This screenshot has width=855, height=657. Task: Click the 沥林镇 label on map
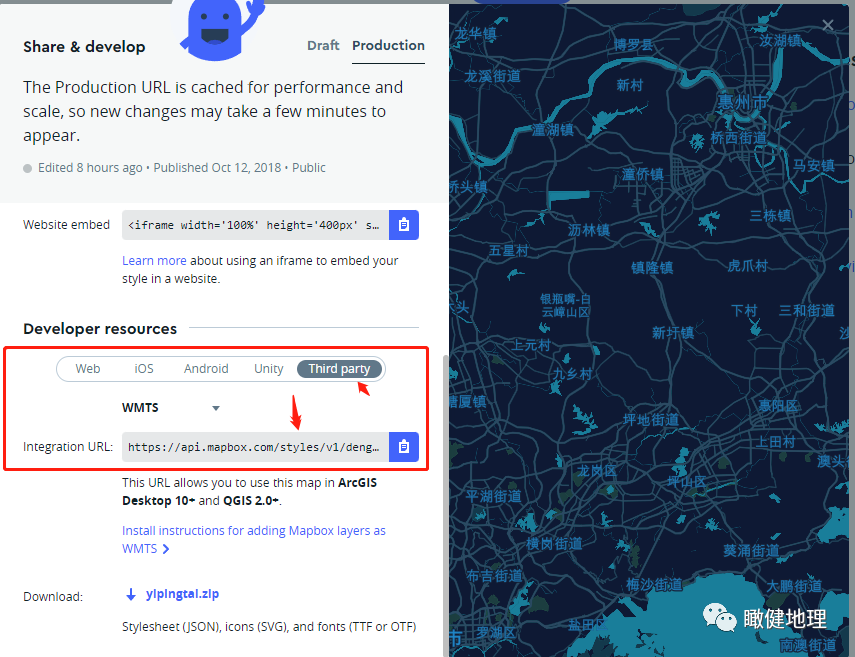coord(589,230)
